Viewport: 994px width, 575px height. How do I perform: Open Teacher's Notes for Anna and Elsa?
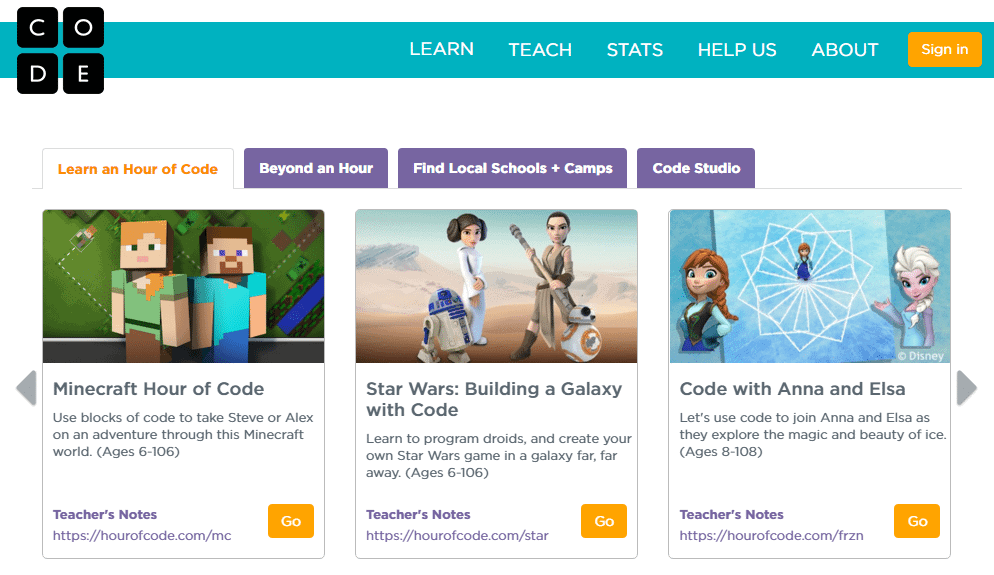tap(732, 514)
